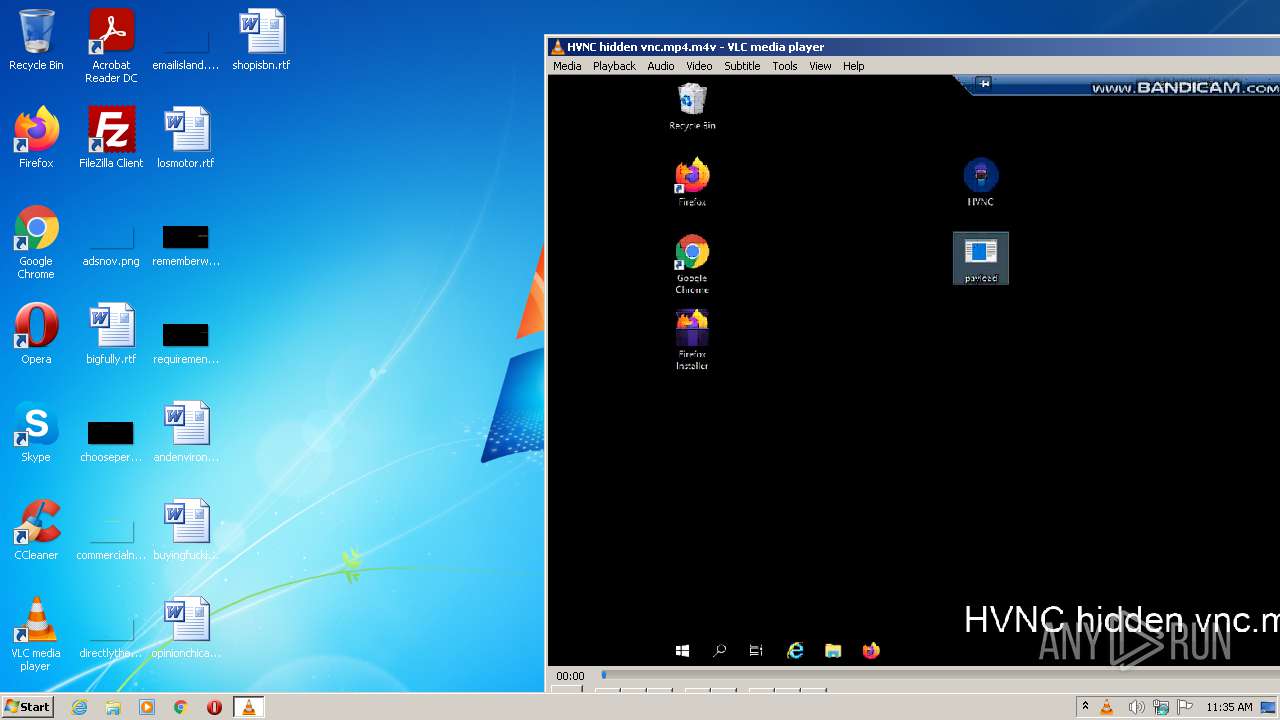Viewport: 1280px width, 720px height.
Task: Open the Action Center flag icon
Action: point(1184,707)
